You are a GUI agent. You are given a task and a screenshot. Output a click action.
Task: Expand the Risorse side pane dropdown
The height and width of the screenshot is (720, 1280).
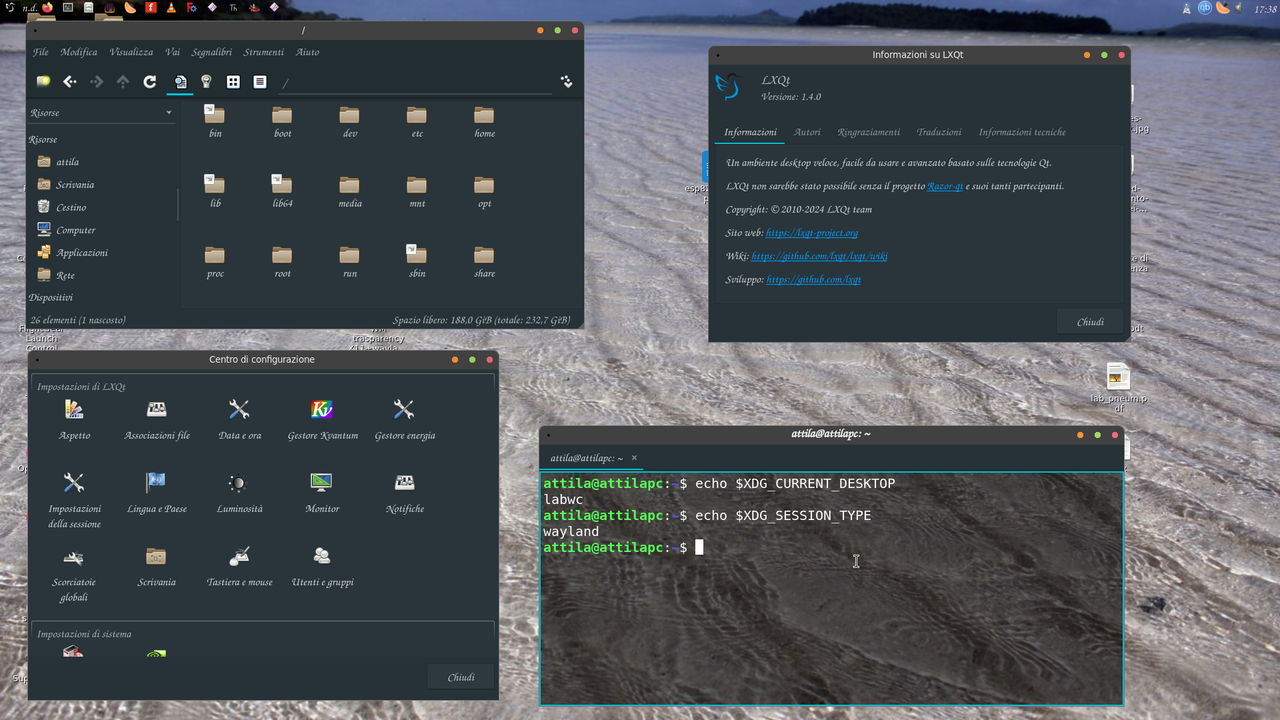pos(100,113)
